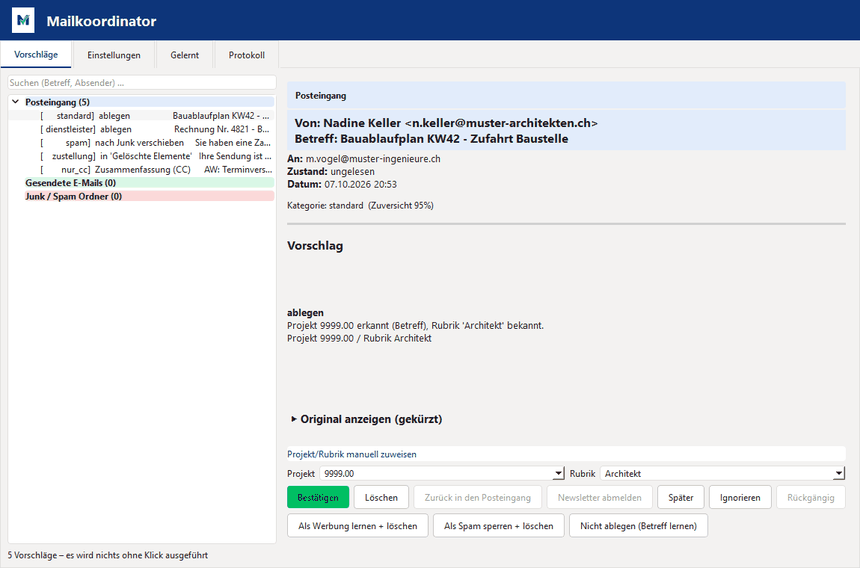Click the status bar text 5 Vorschläge
This screenshot has width=860, height=568.
coord(108,555)
